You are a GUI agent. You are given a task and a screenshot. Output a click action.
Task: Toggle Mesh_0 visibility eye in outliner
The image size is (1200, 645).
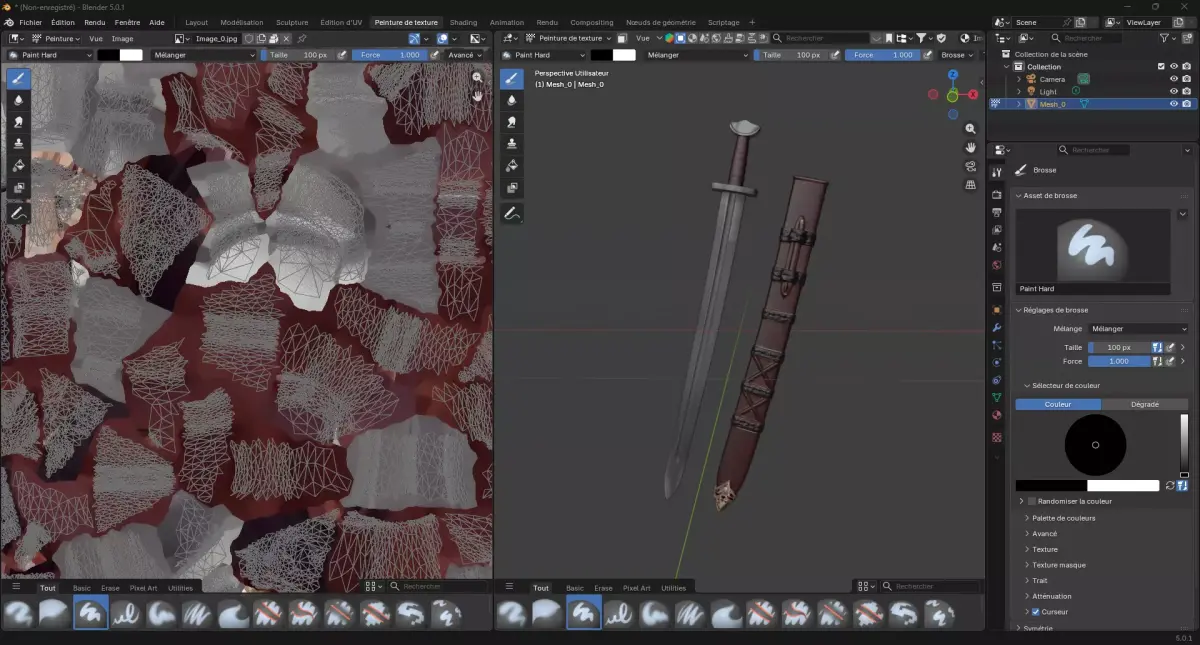point(1174,104)
